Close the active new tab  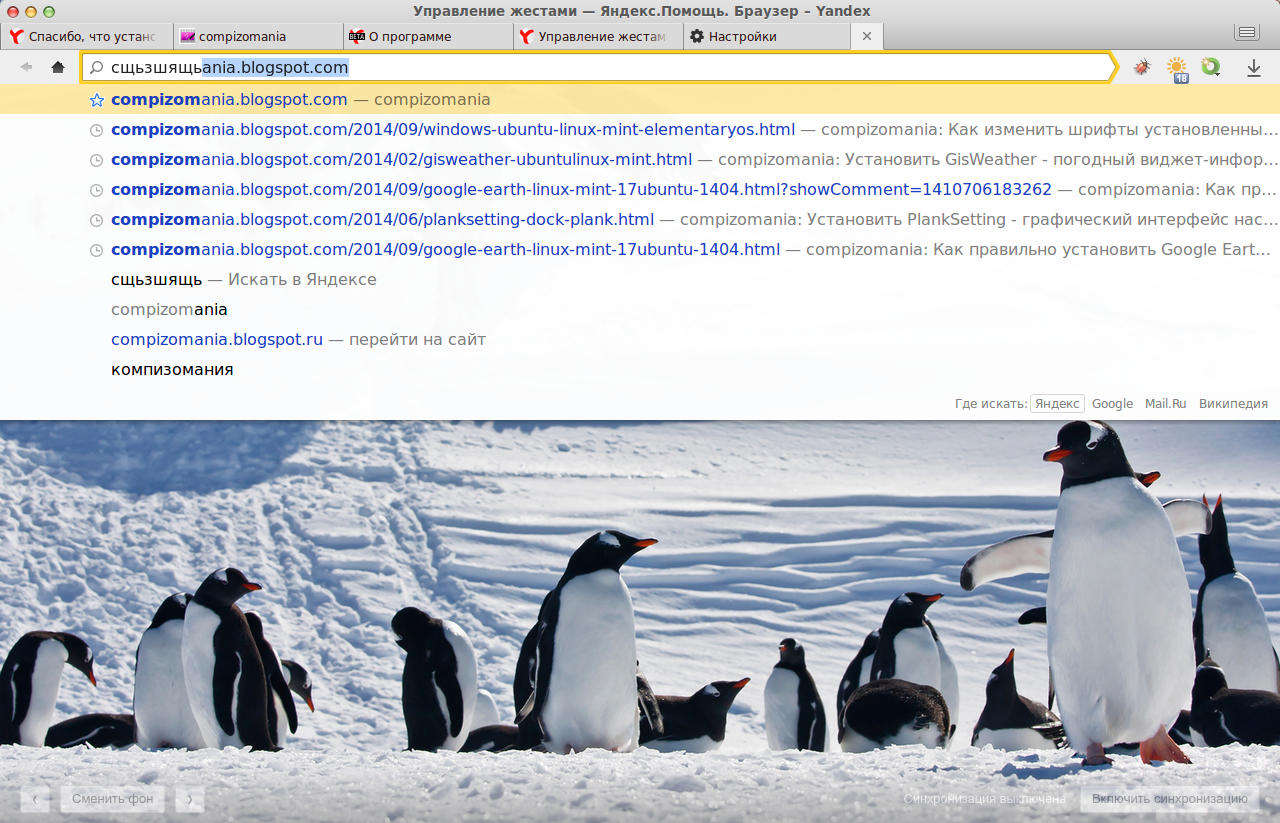pos(867,36)
